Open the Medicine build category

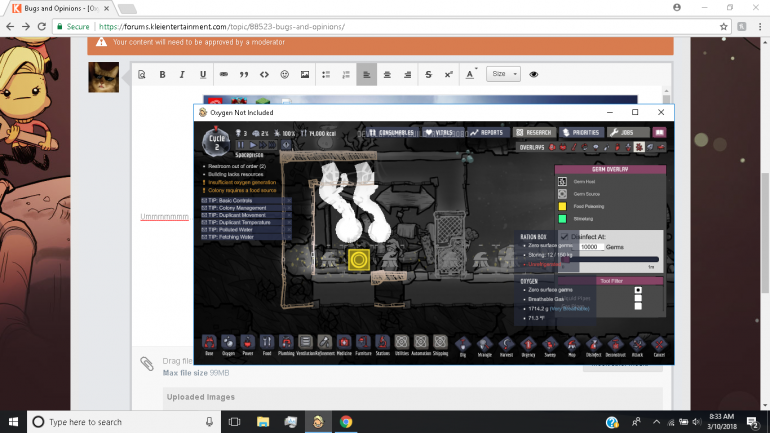pos(344,346)
